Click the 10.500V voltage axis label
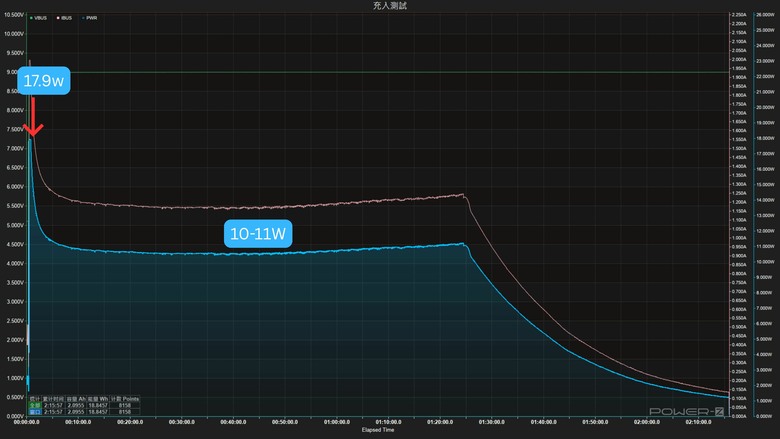780x439 pixels. tap(14, 15)
